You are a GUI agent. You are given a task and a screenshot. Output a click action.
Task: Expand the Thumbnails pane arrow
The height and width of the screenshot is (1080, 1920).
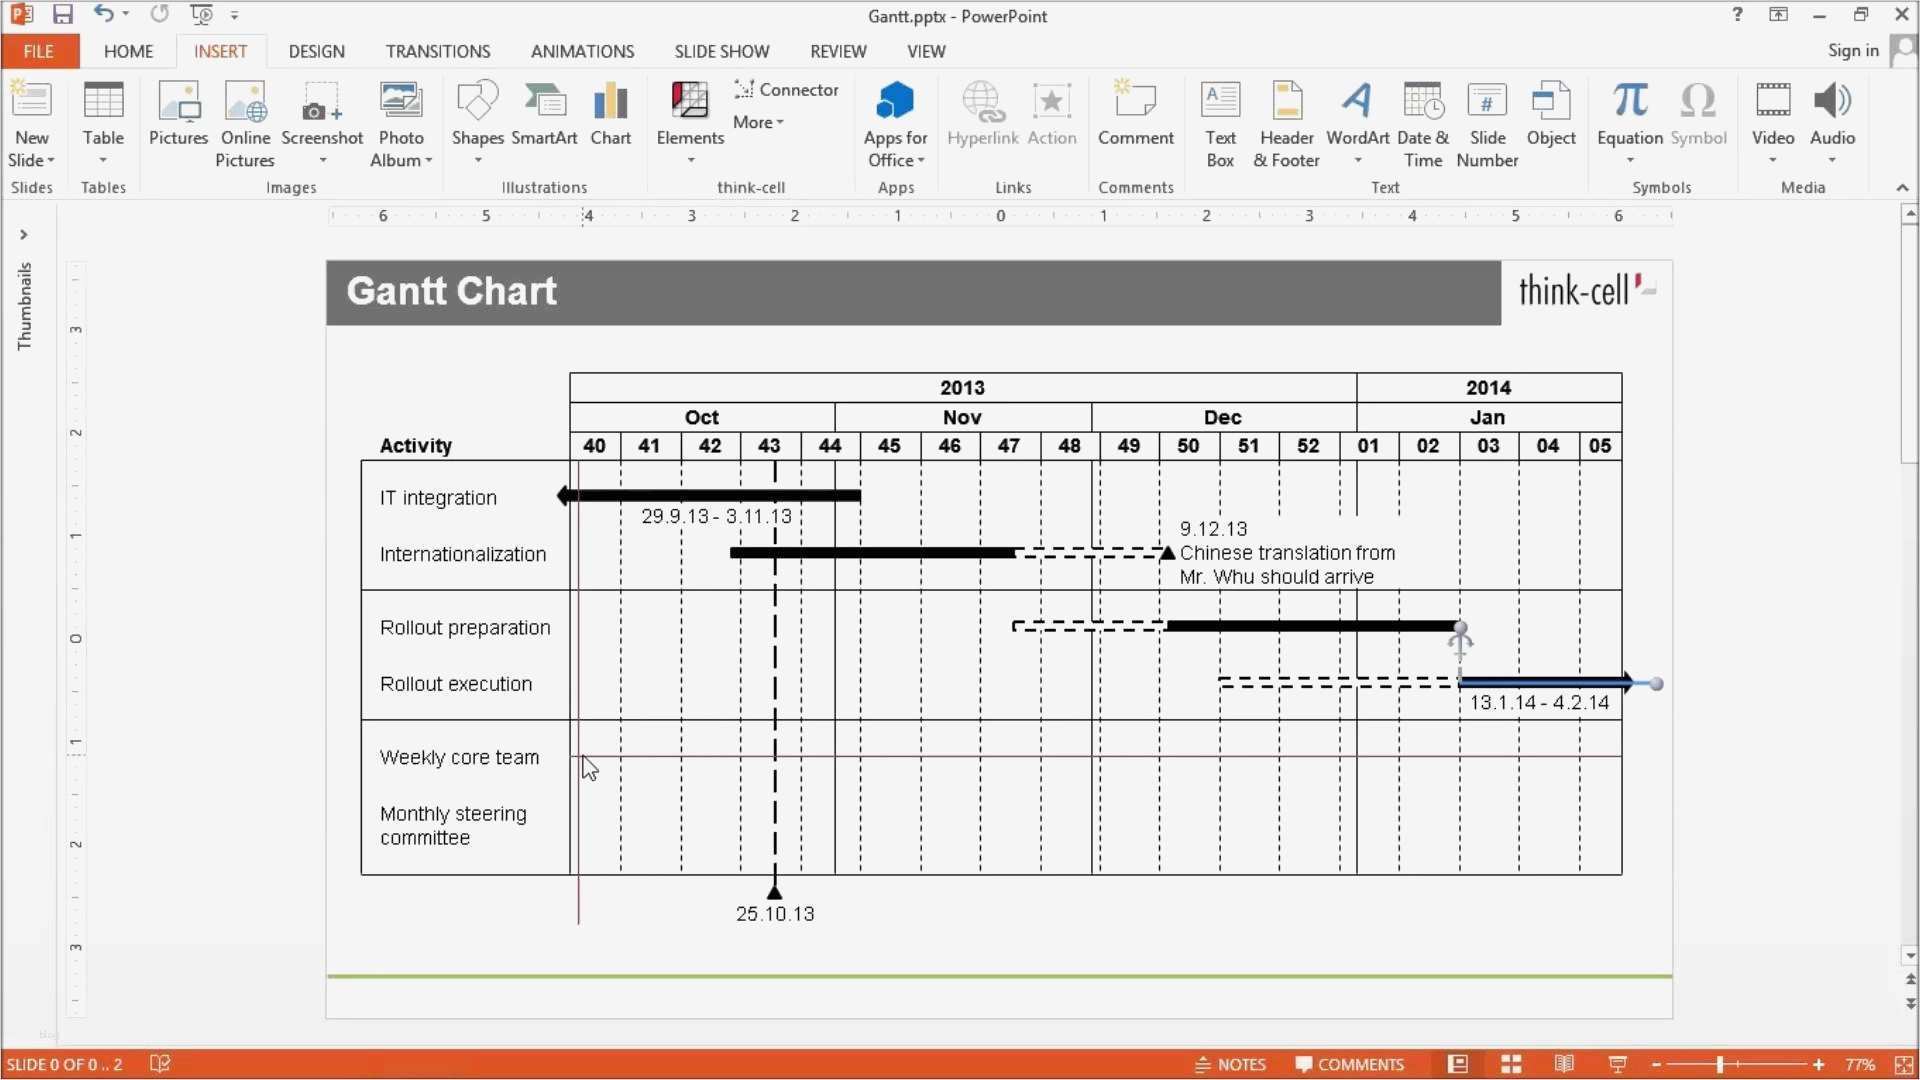[23, 235]
